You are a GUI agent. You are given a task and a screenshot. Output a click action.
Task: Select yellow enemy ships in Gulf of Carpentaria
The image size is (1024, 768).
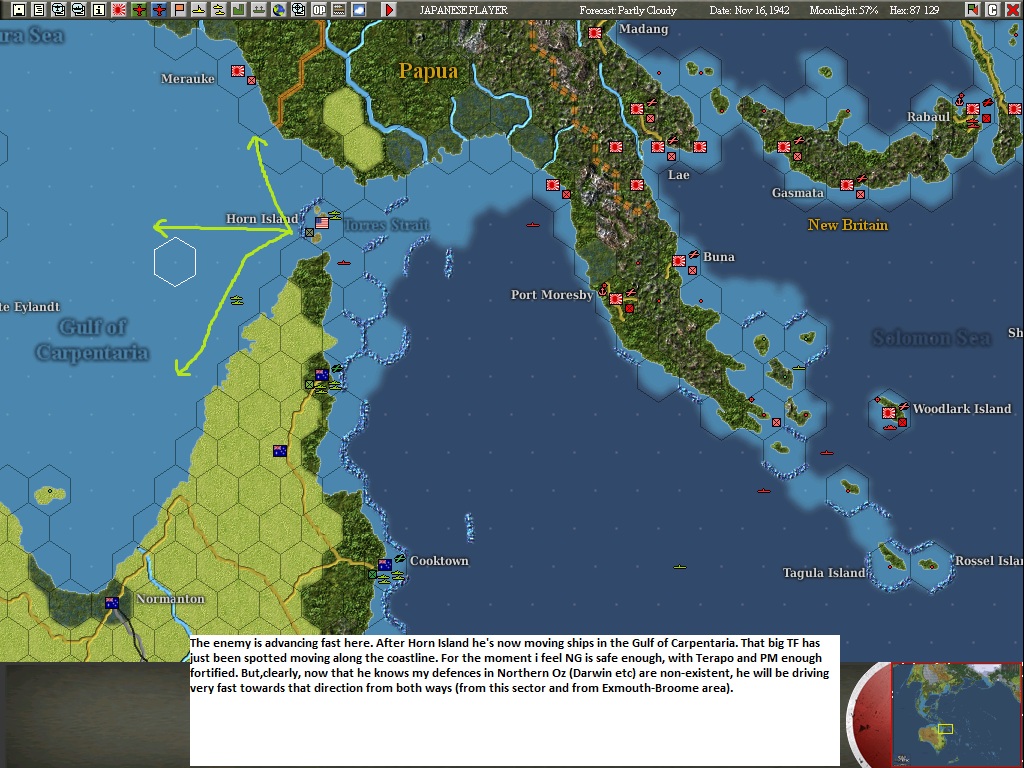tap(237, 300)
